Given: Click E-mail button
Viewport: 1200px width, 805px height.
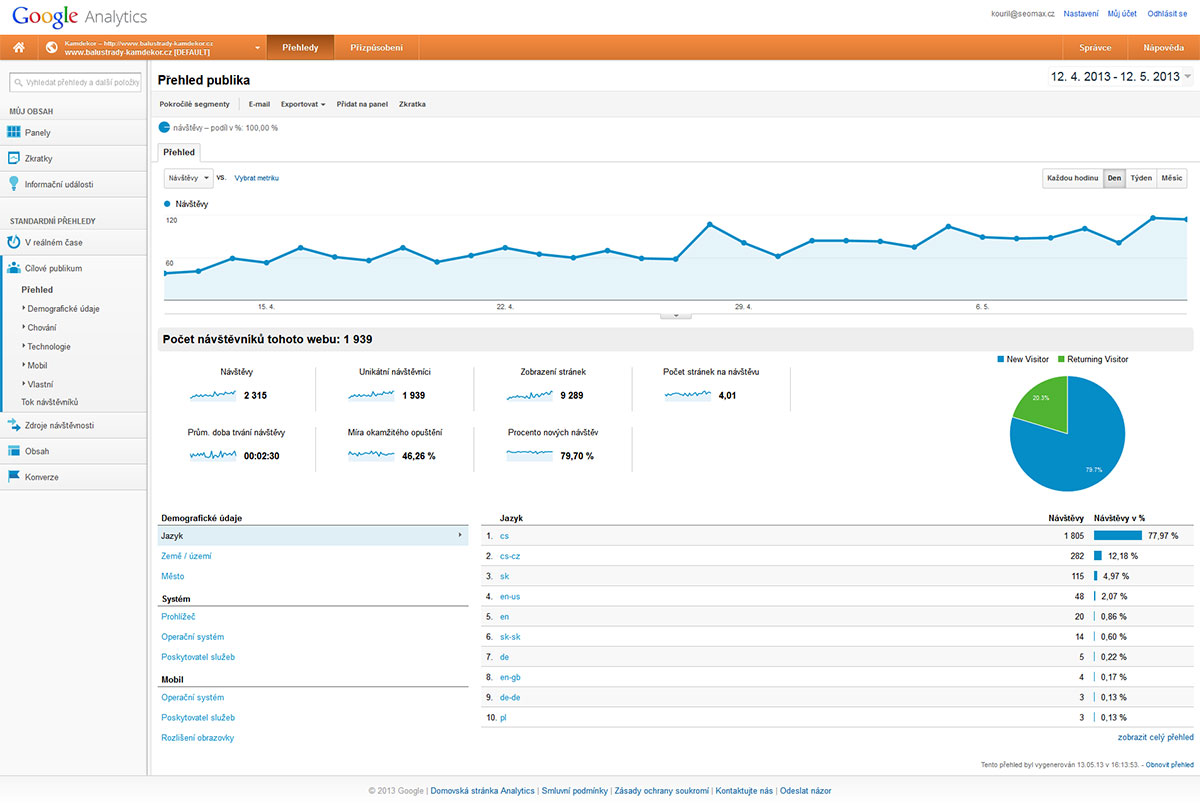Looking at the screenshot, I should [x=259, y=104].
